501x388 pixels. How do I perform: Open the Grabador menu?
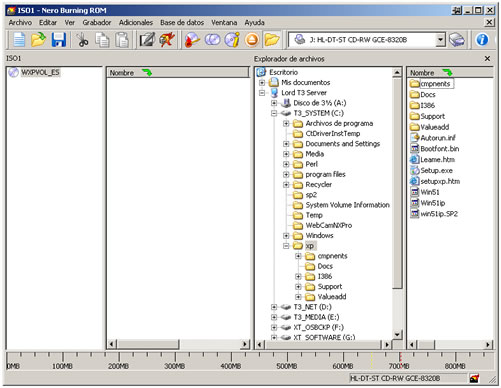(x=97, y=23)
